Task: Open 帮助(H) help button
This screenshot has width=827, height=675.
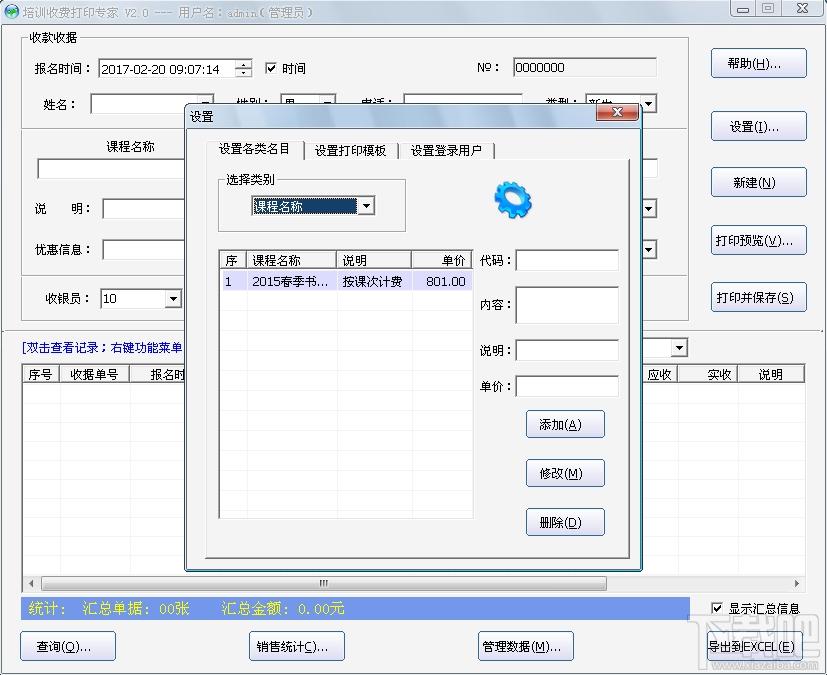Action: [x=758, y=63]
